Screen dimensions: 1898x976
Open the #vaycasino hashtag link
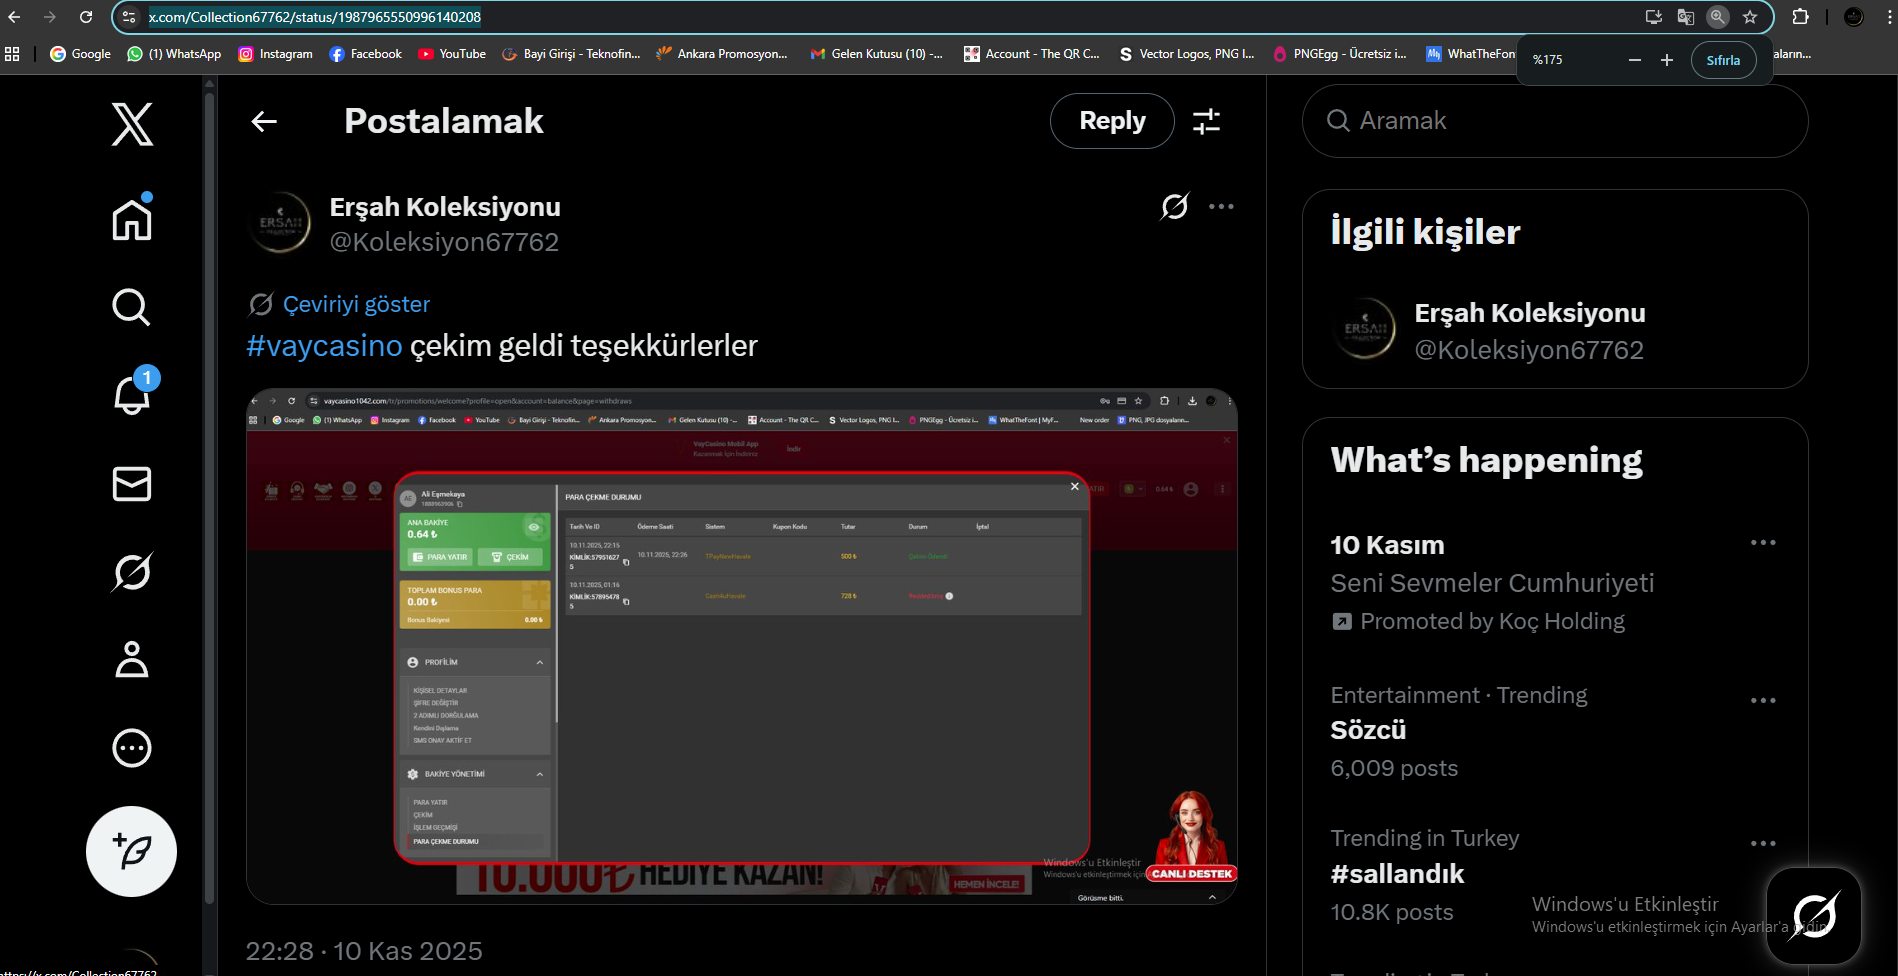click(323, 345)
